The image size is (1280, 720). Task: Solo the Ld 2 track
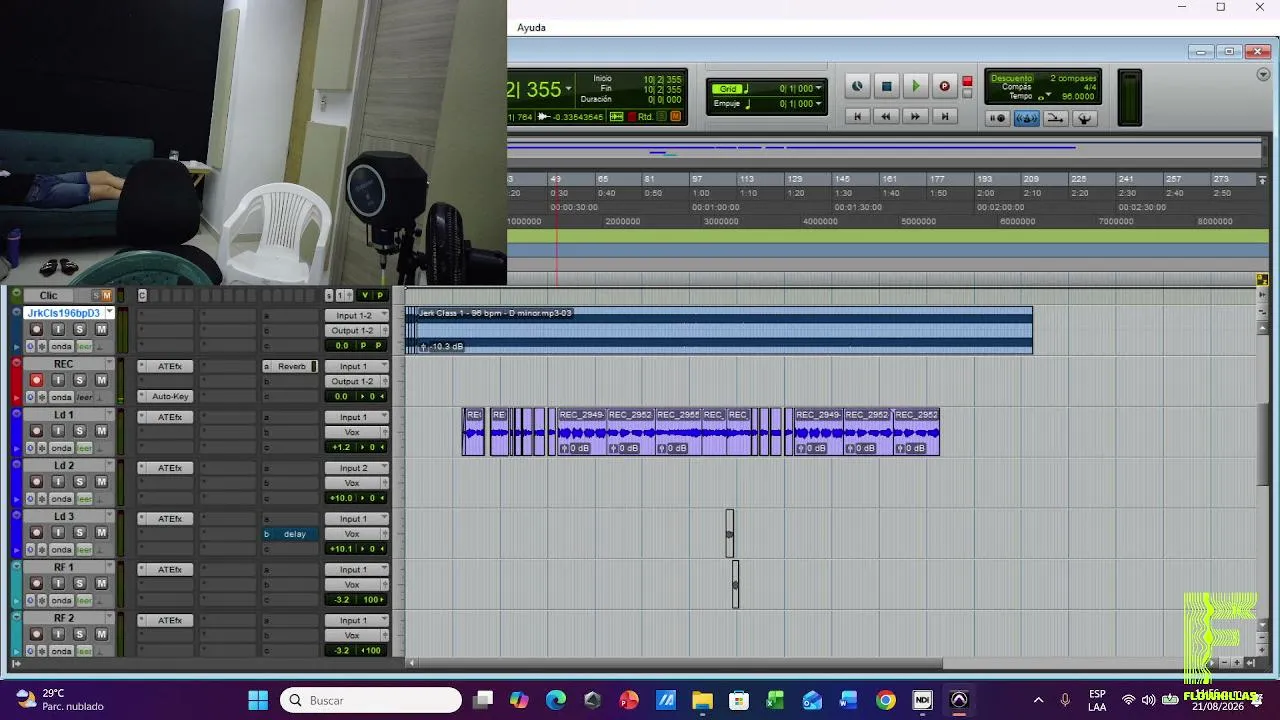coord(79,482)
